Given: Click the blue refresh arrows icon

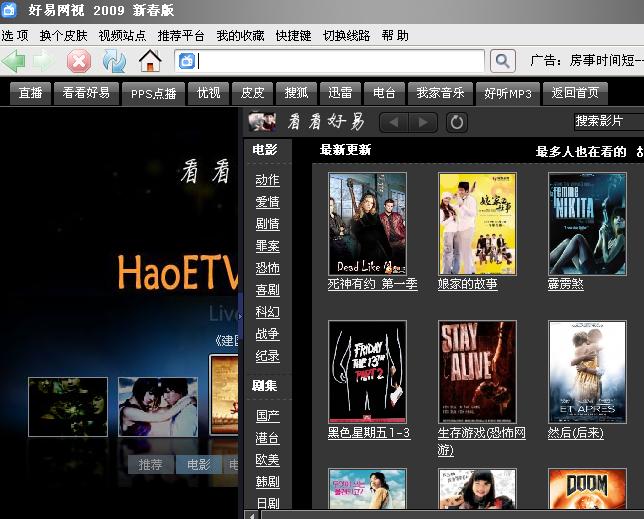Looking at the screenshot, I should (114, 61).
